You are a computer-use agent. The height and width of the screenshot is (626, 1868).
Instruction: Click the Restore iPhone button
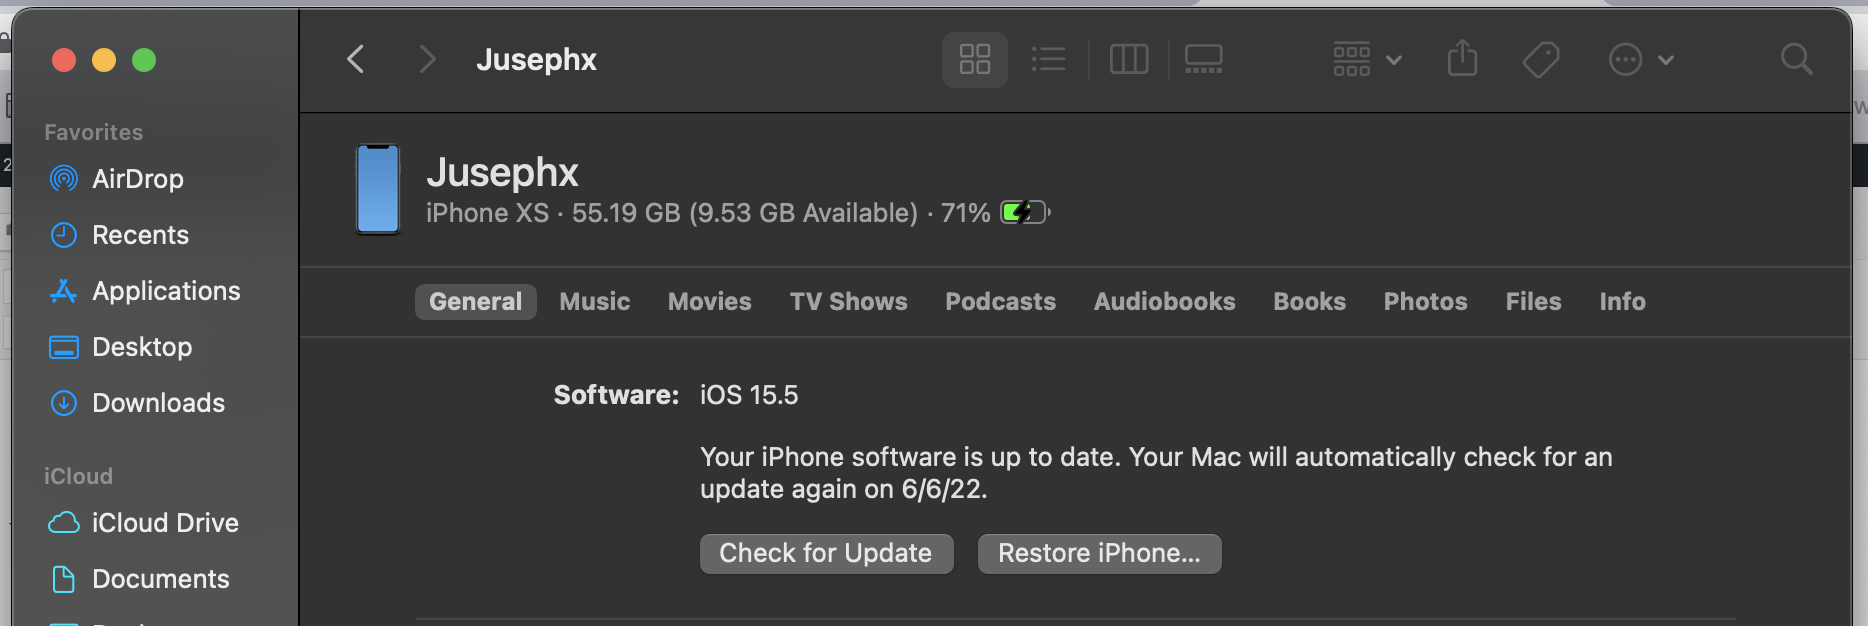click(1099, 554)
